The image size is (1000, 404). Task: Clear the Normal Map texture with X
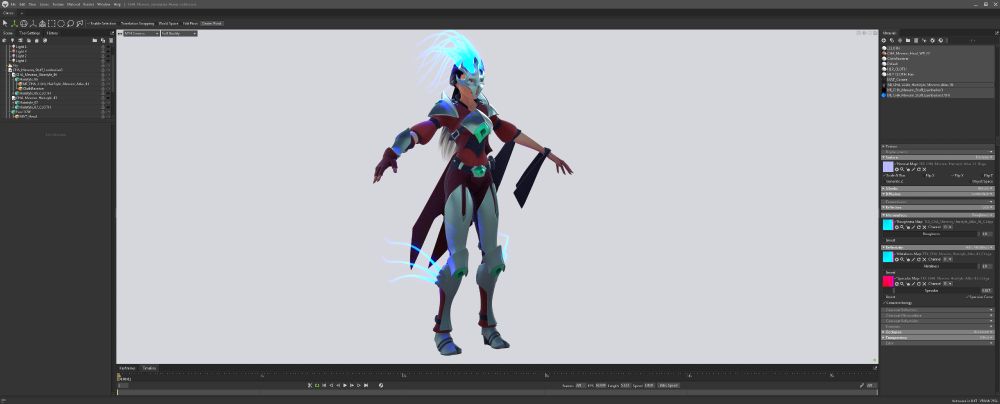pyautogui.click(x=924, y=169)
